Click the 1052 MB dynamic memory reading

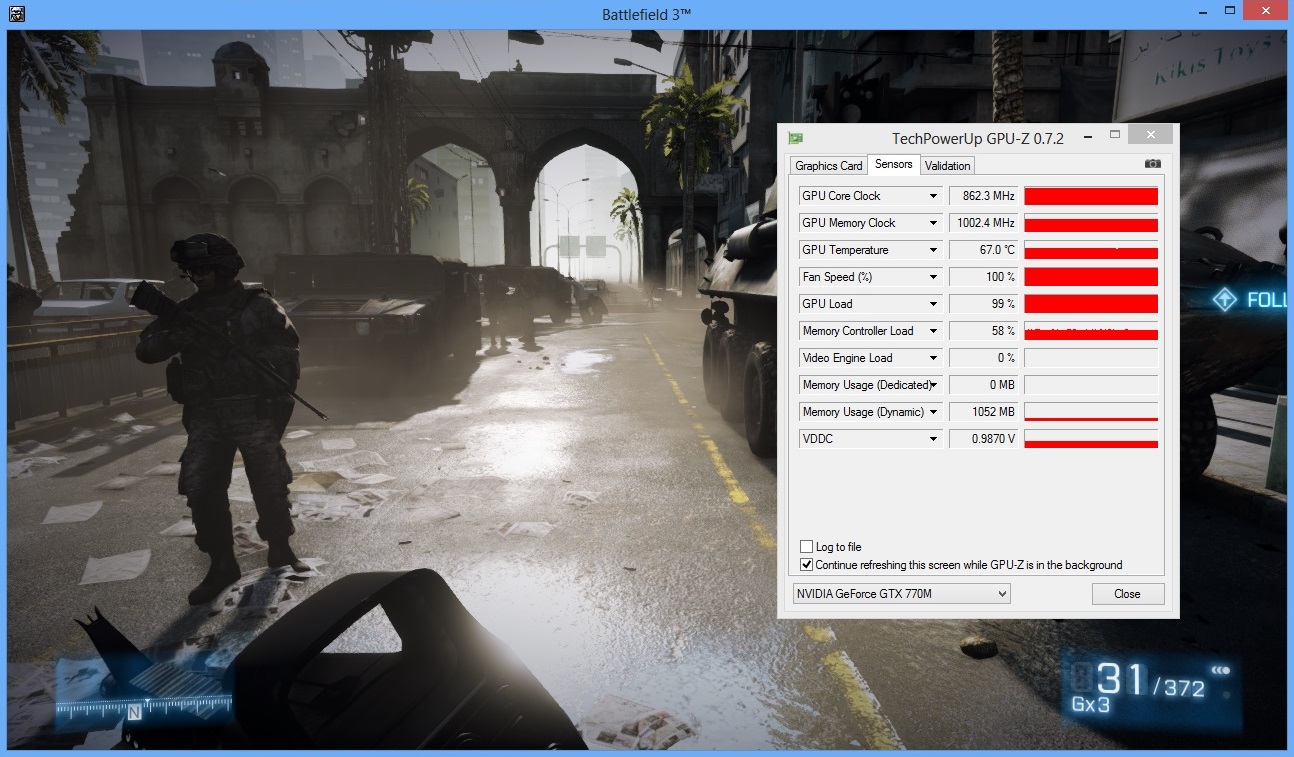983,412
